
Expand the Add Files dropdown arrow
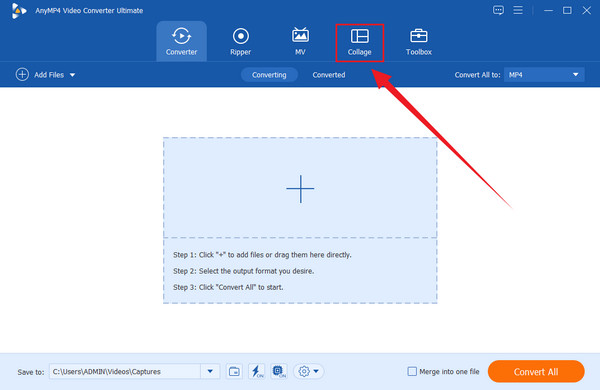[x=72, y=75]
